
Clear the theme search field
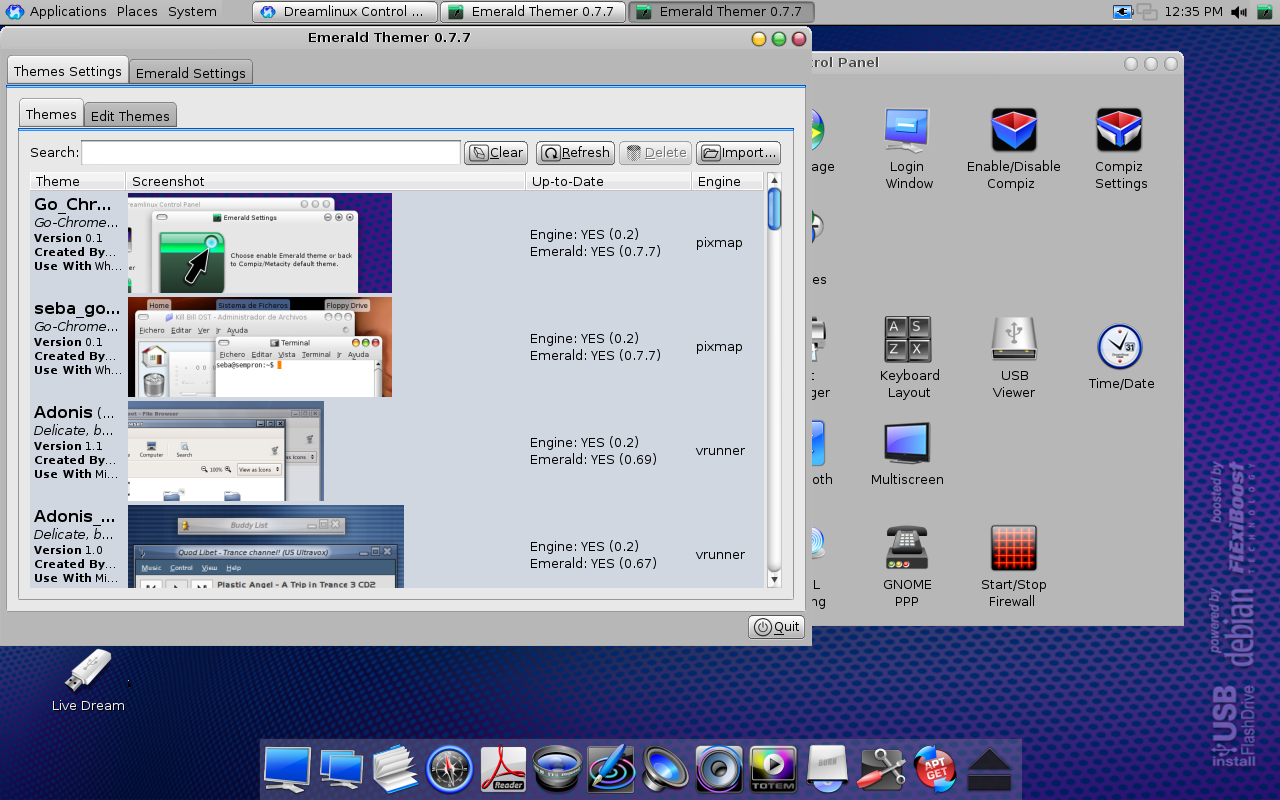pyautogui.click(x=495, y=152)
